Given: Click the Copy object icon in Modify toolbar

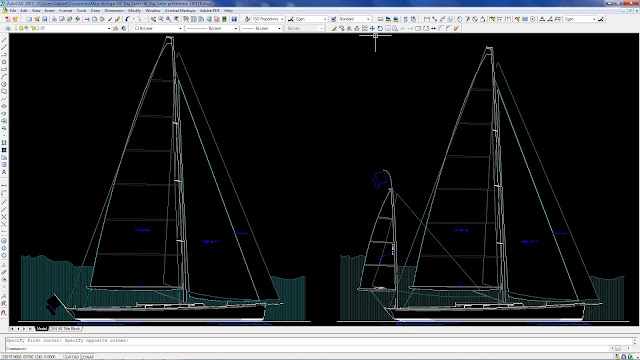Looking at the screenshot, I should pyautogui.click(x=342, y=28).
